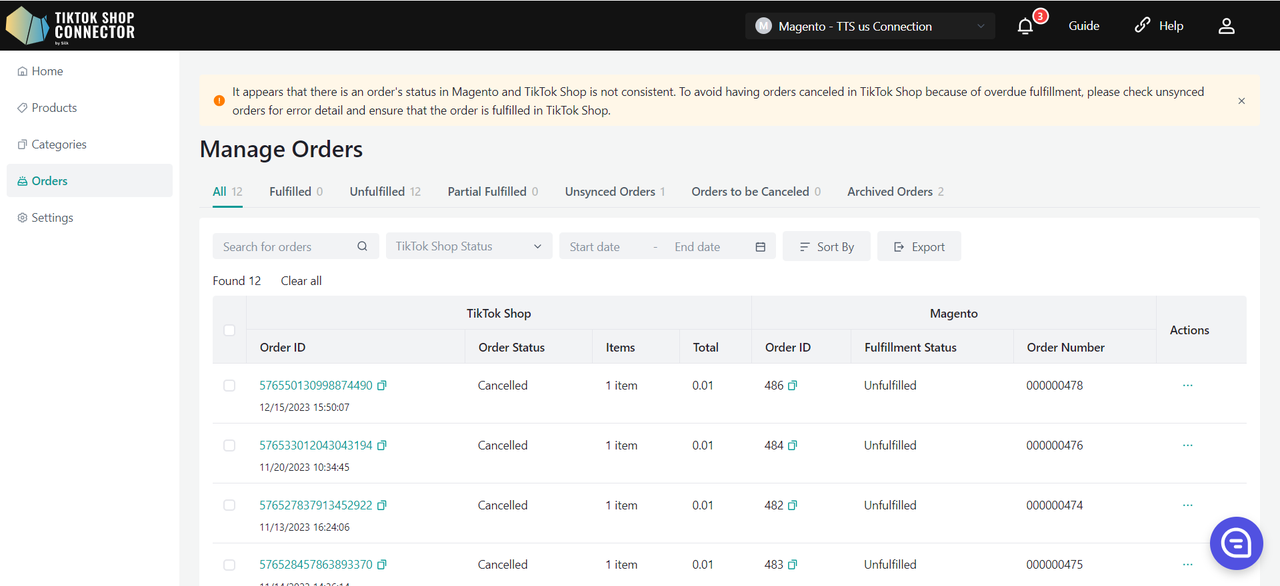Expand the TikTok Shop Status dropdown
Screen dimensions: 1280x586
[468, 247]
